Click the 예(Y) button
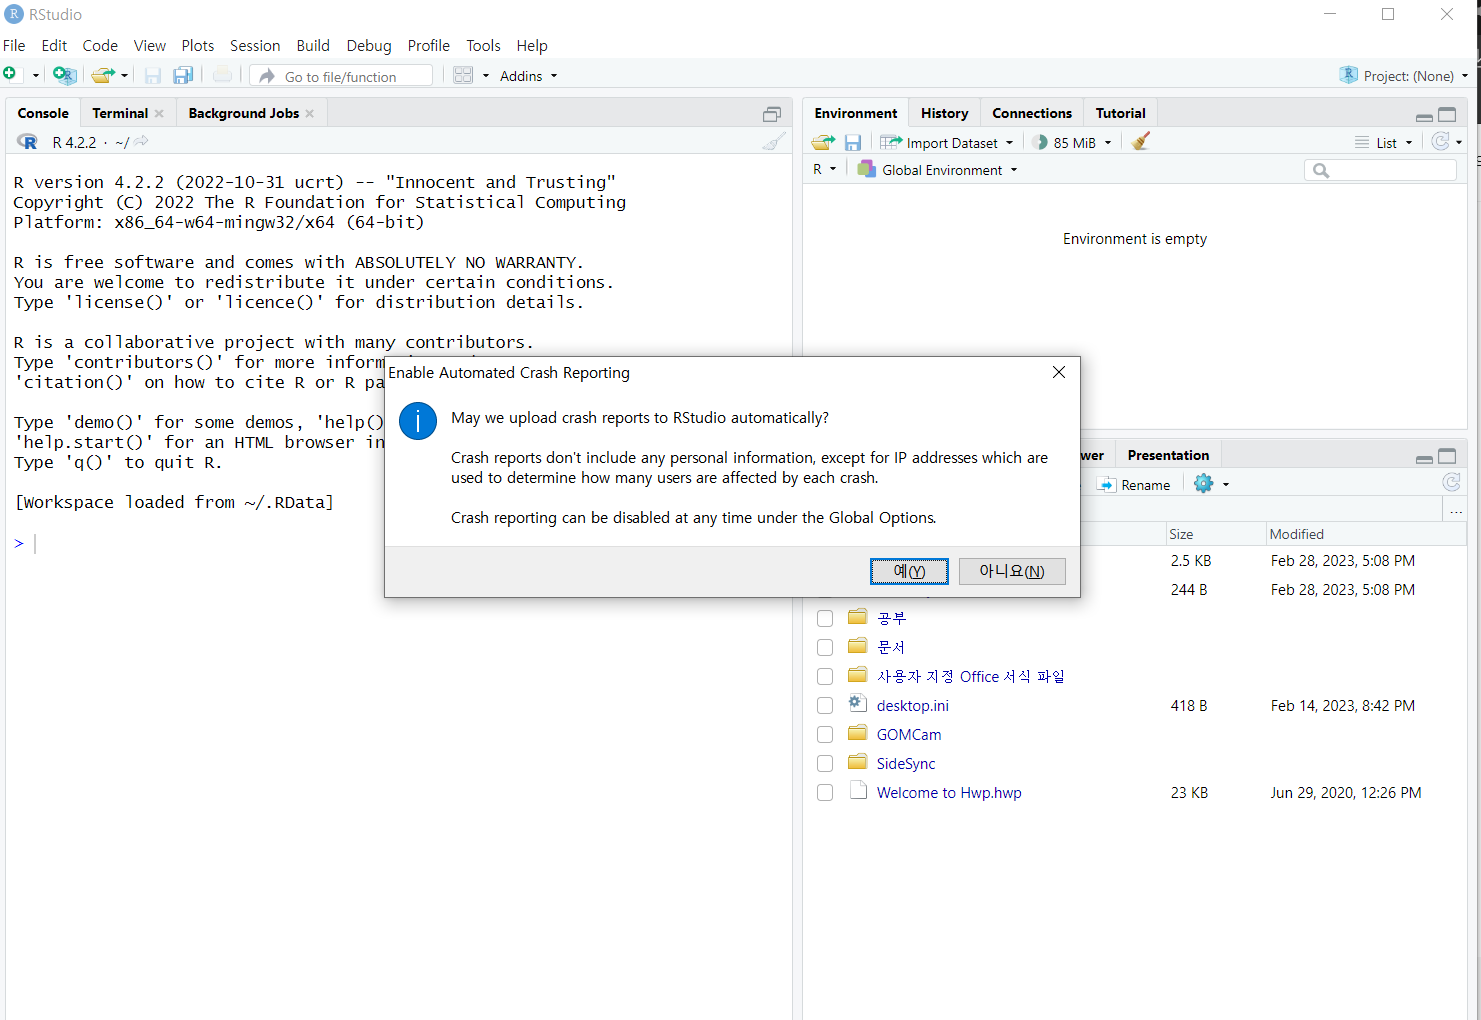The image size is (1481, 1020). 909,571
